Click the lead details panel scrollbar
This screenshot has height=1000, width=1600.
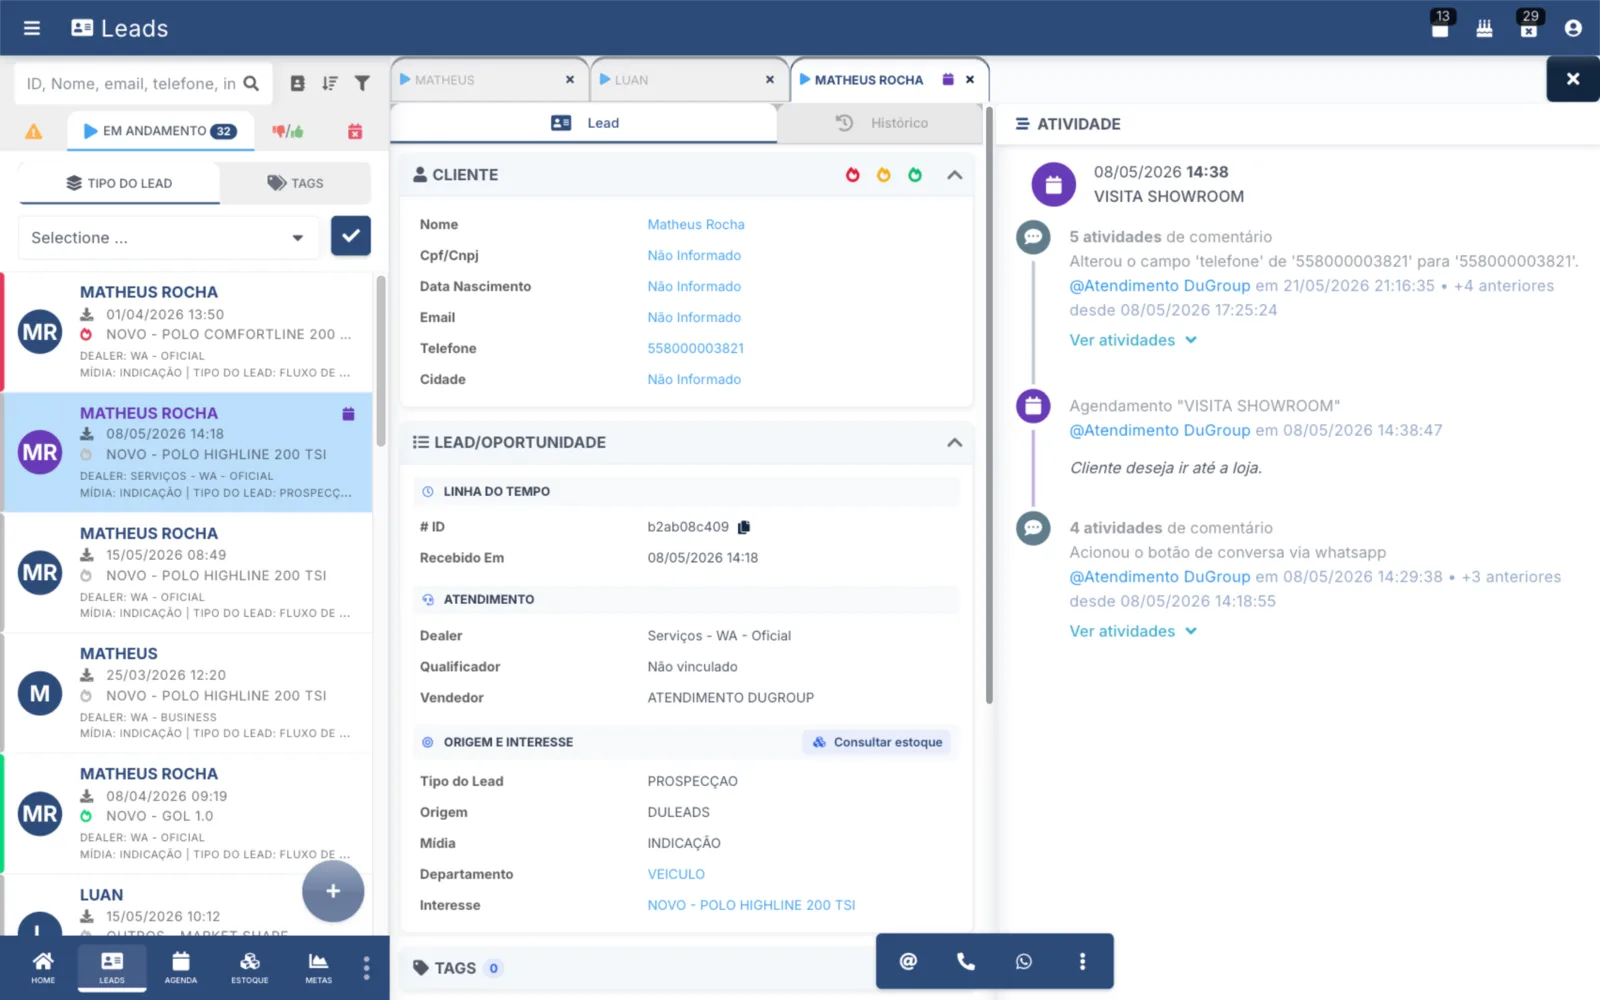click(x=989, y=405)
